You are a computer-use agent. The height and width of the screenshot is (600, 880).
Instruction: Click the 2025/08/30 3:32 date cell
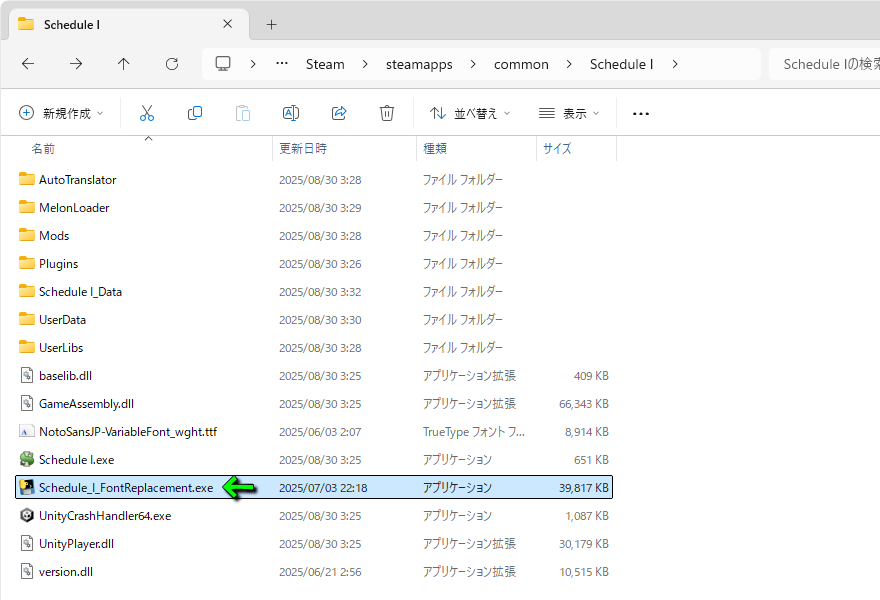320,292
